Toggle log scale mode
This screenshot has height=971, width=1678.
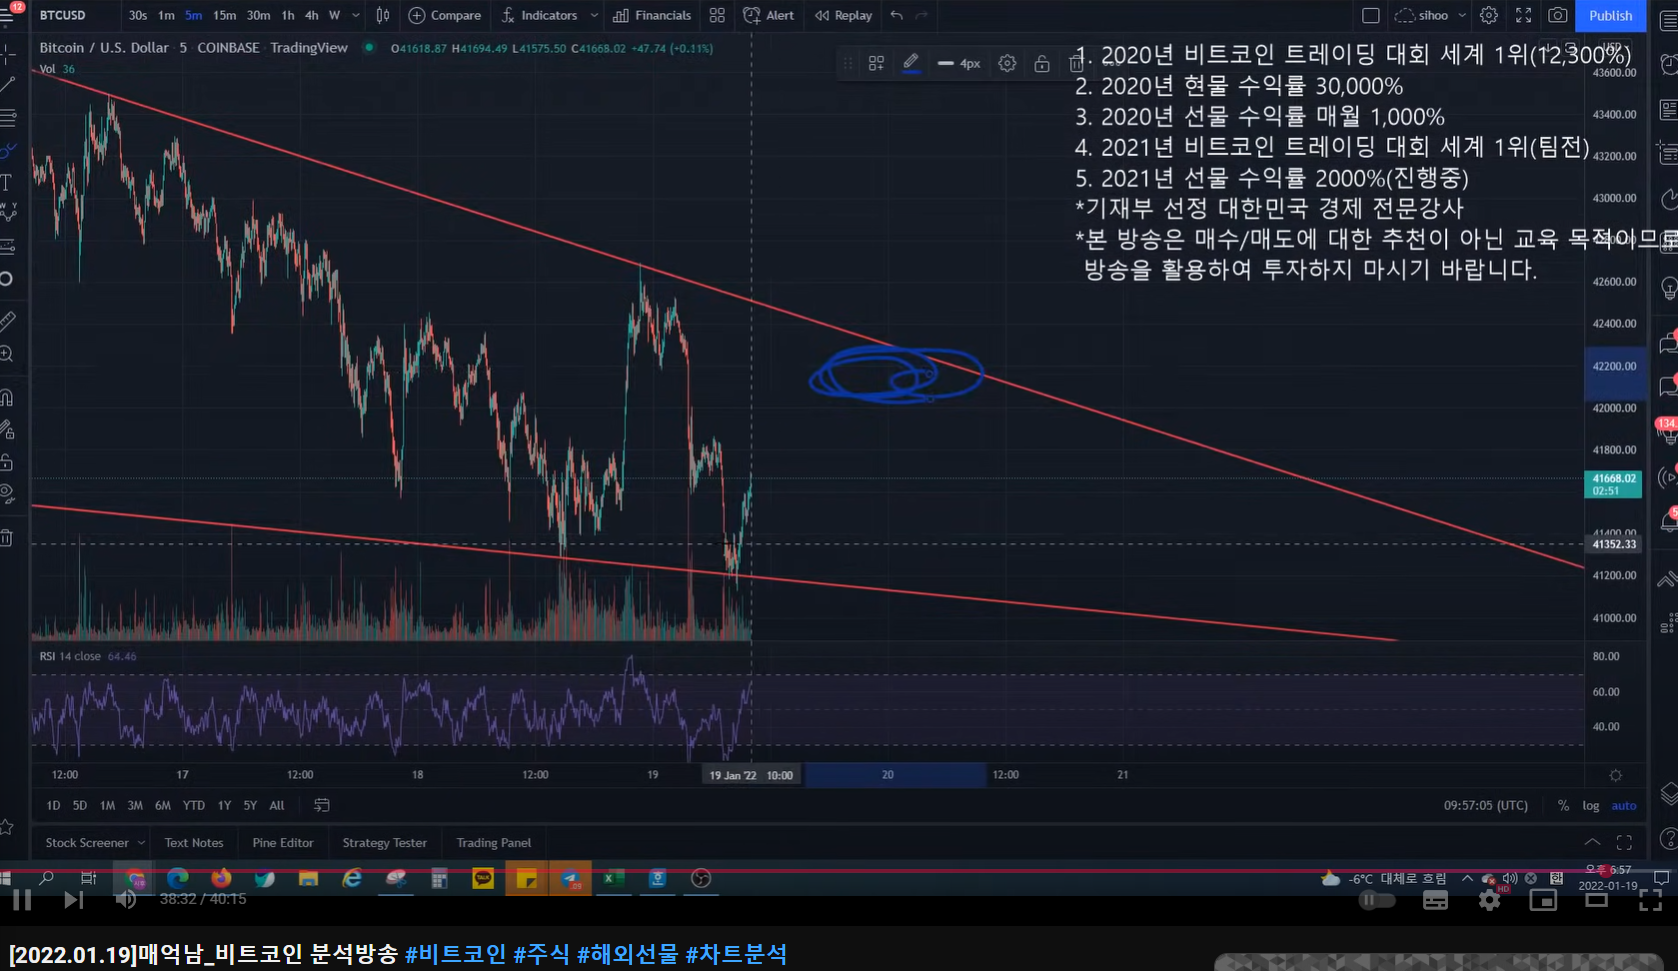[x=1591, y=805]
